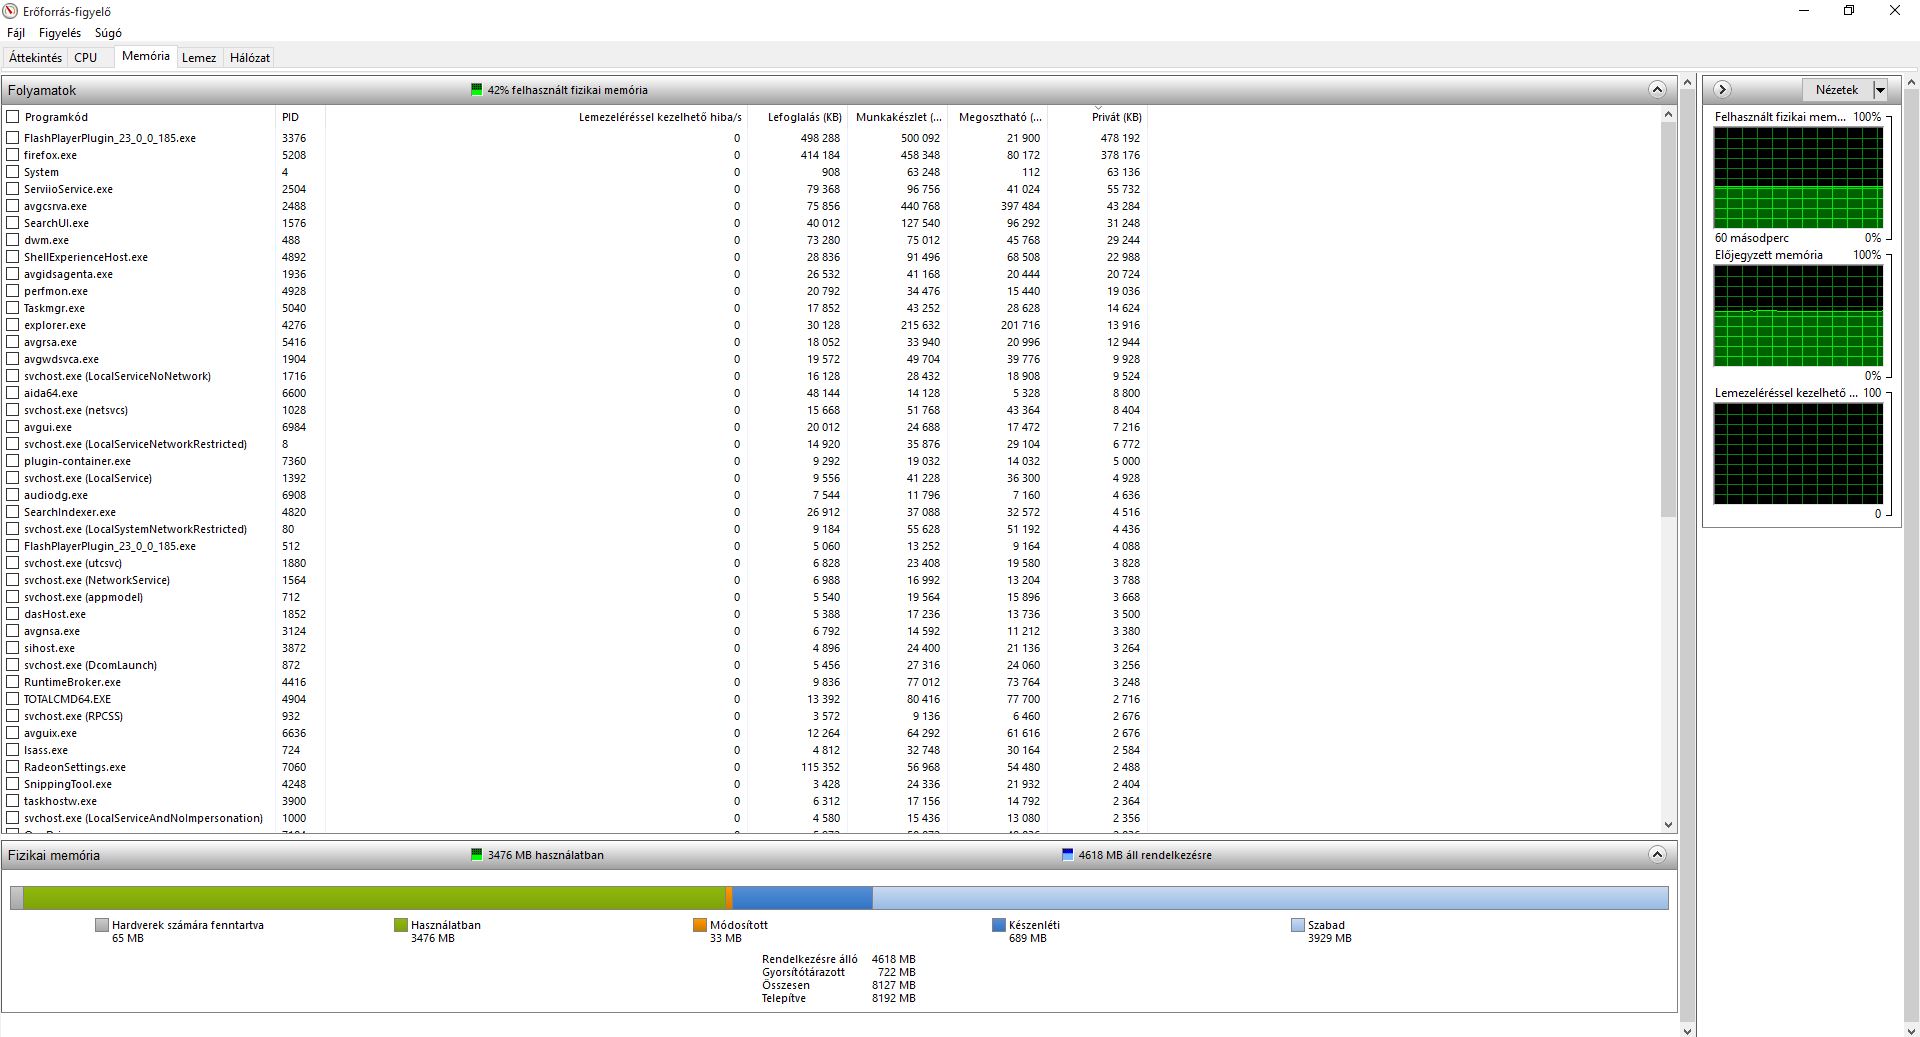Open the Figyelés menu

(x=60, y=33)
